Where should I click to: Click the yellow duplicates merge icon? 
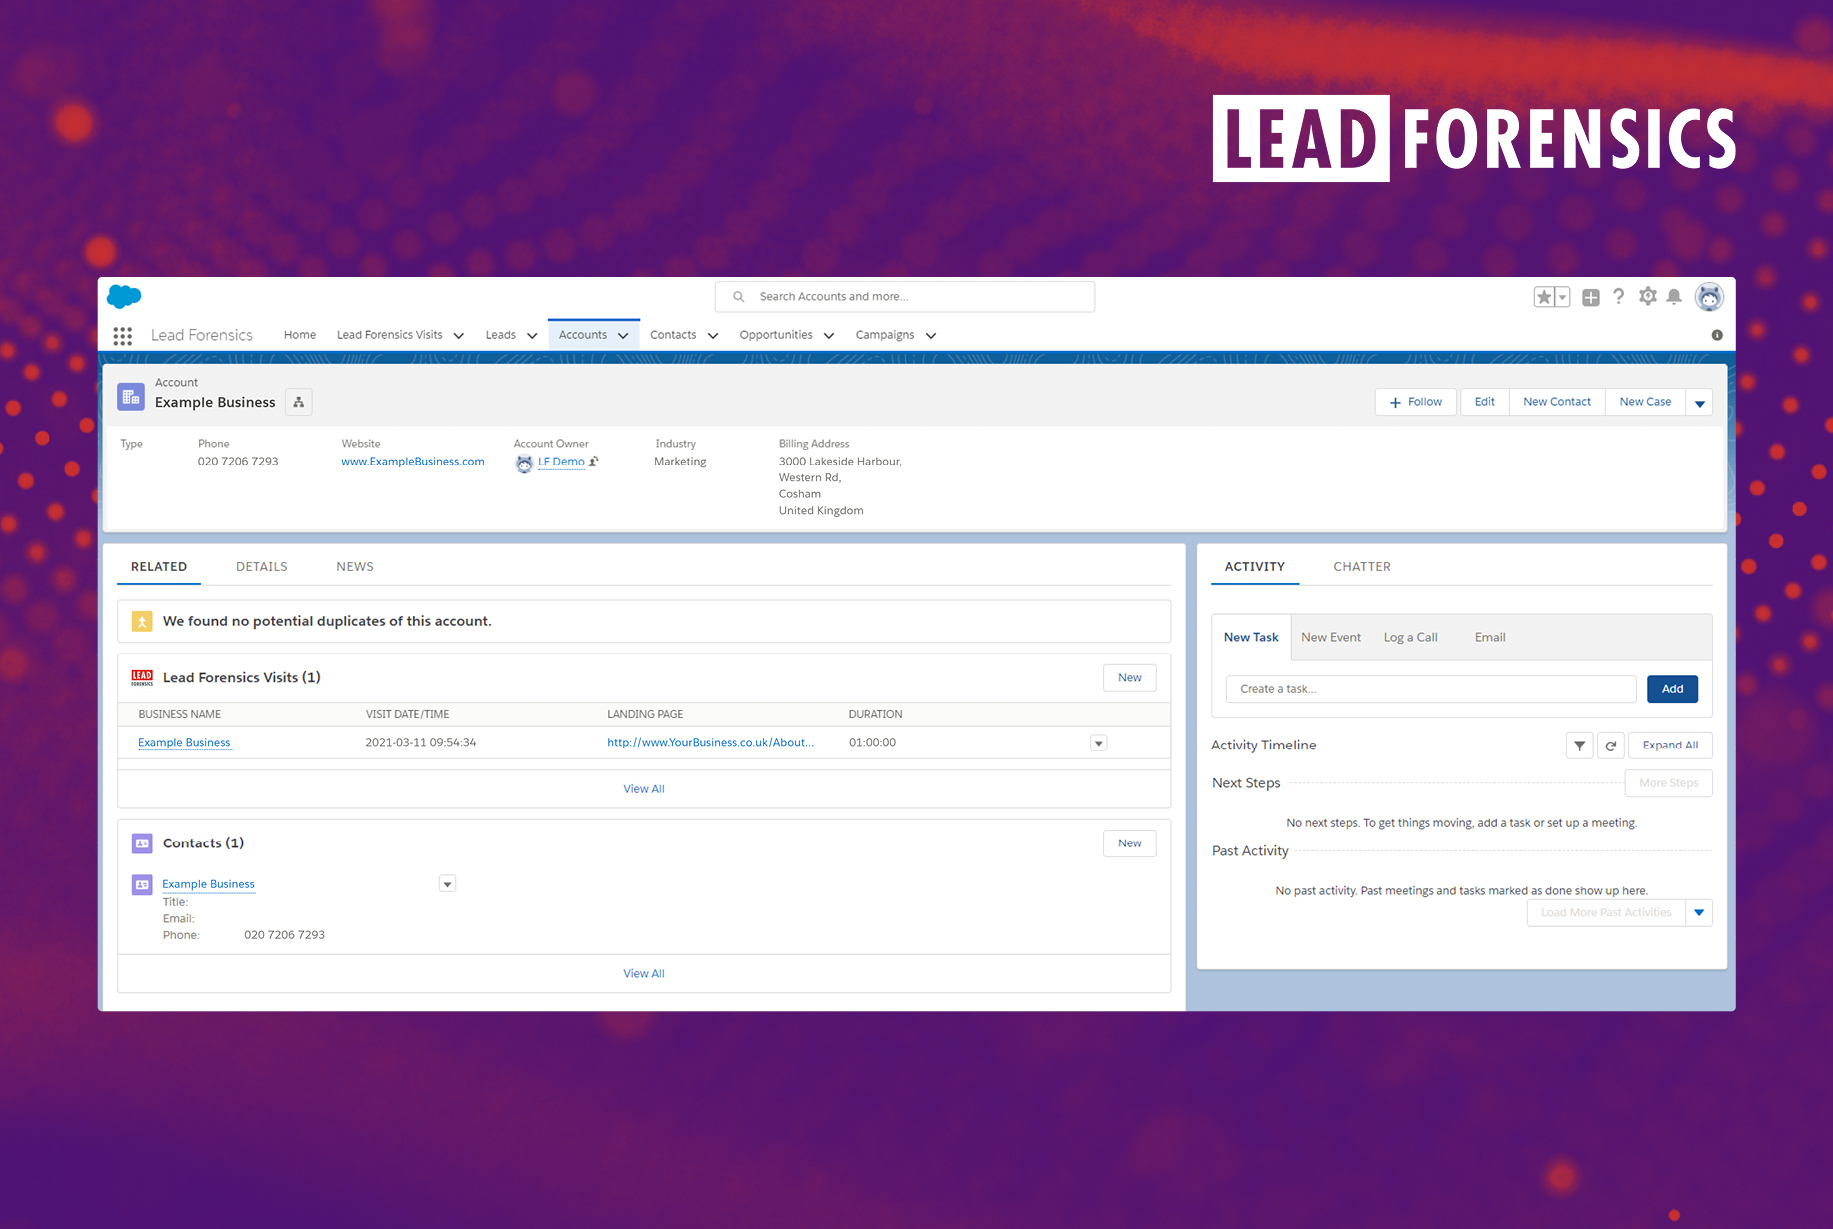pyautogui.click(x=142, y=622)
